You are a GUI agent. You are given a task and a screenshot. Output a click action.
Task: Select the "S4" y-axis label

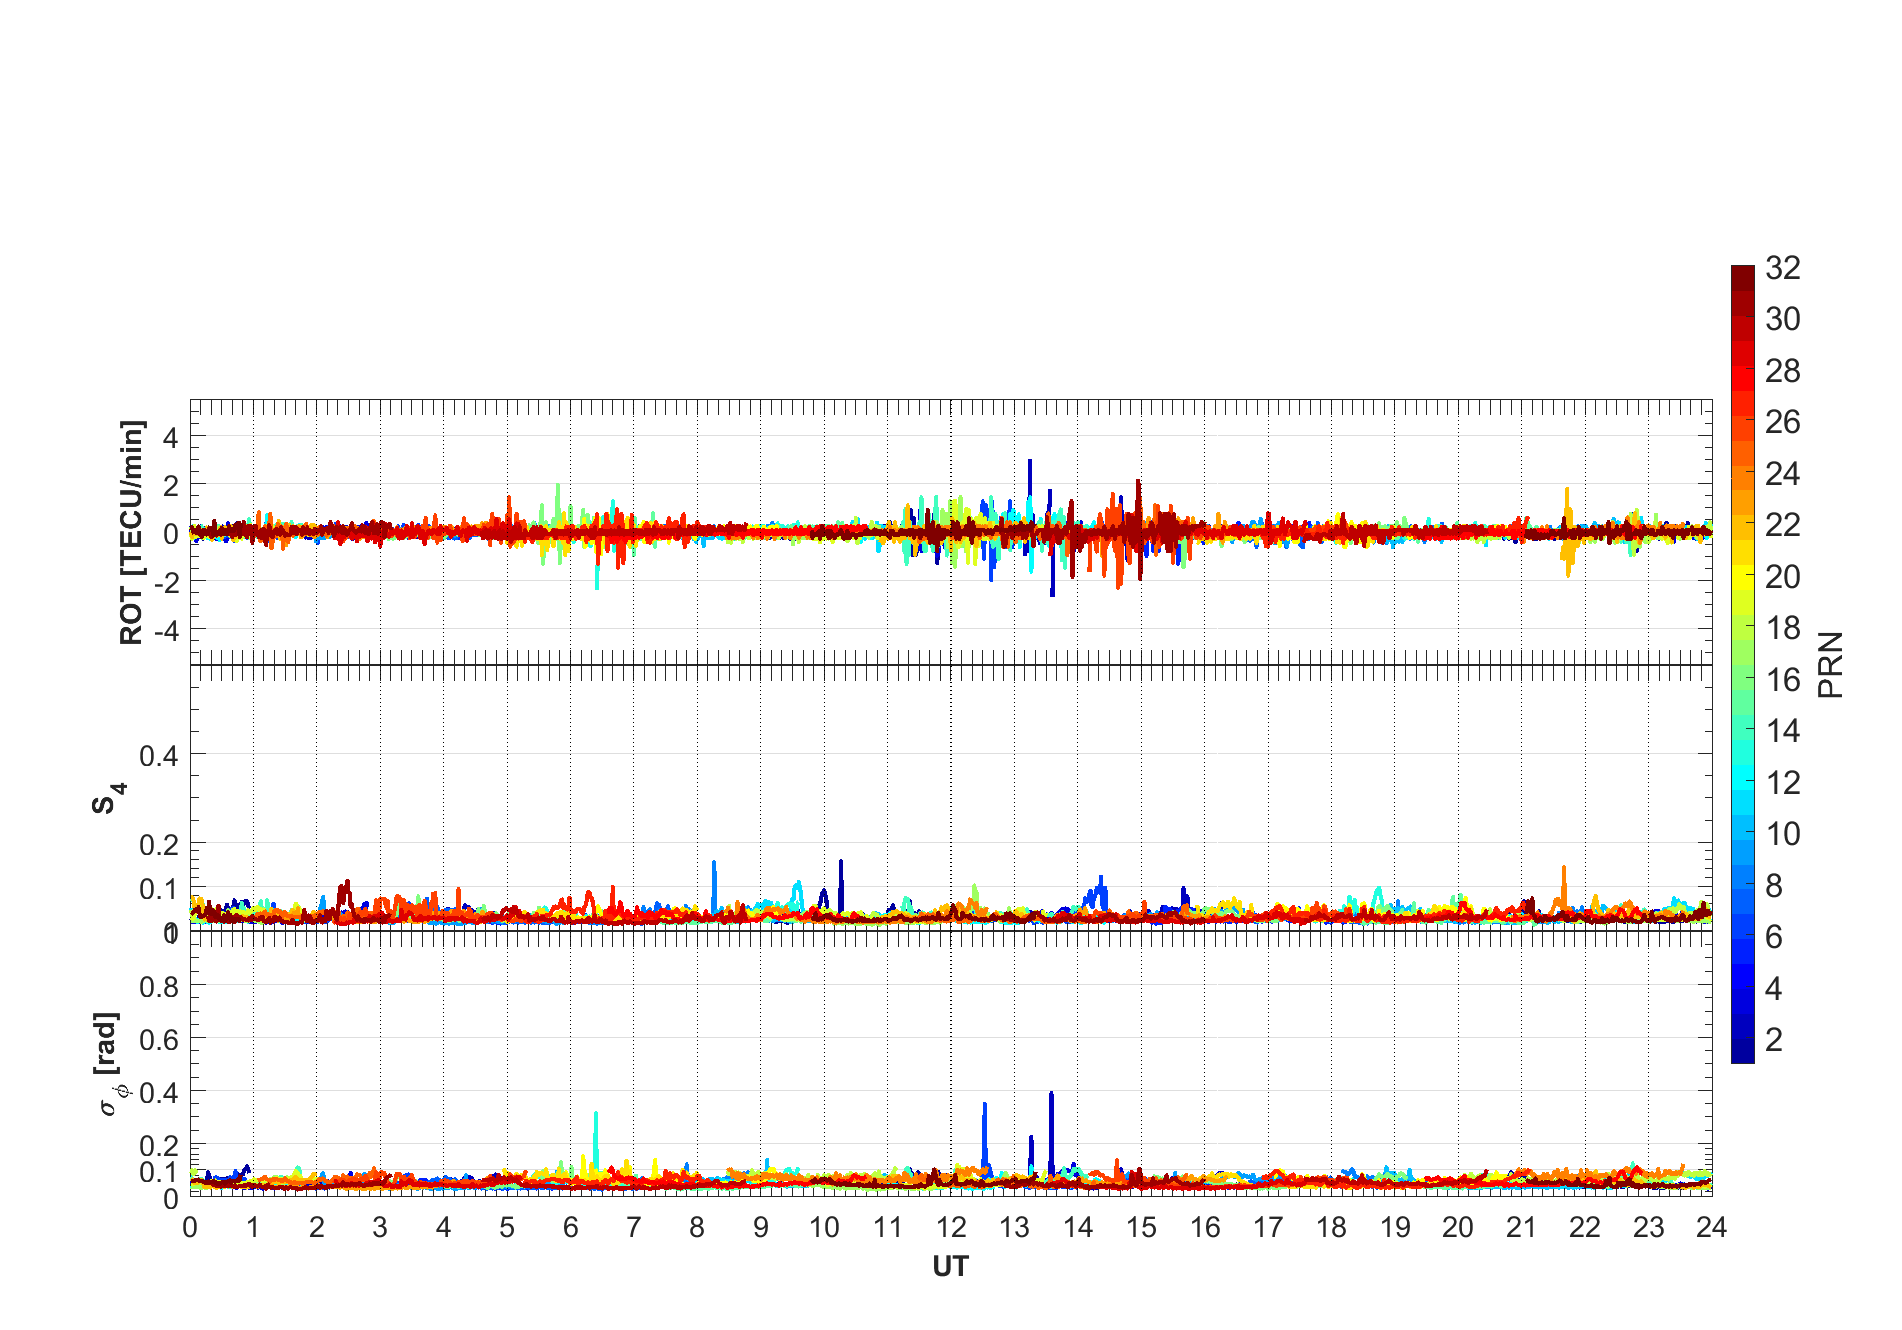coord(108,799)
